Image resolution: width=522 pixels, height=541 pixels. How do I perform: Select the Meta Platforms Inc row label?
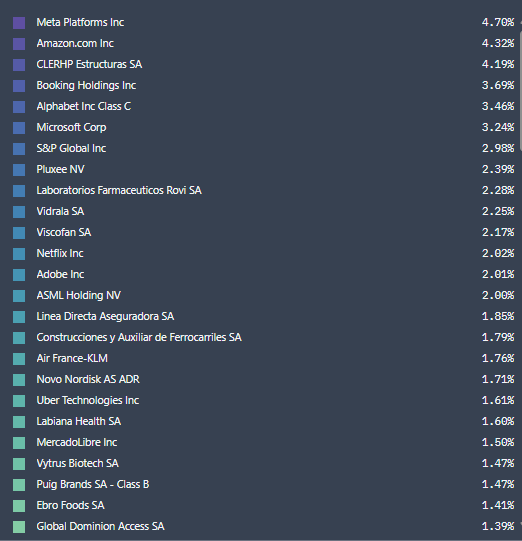pyautogui.click(x=80, y=22)
